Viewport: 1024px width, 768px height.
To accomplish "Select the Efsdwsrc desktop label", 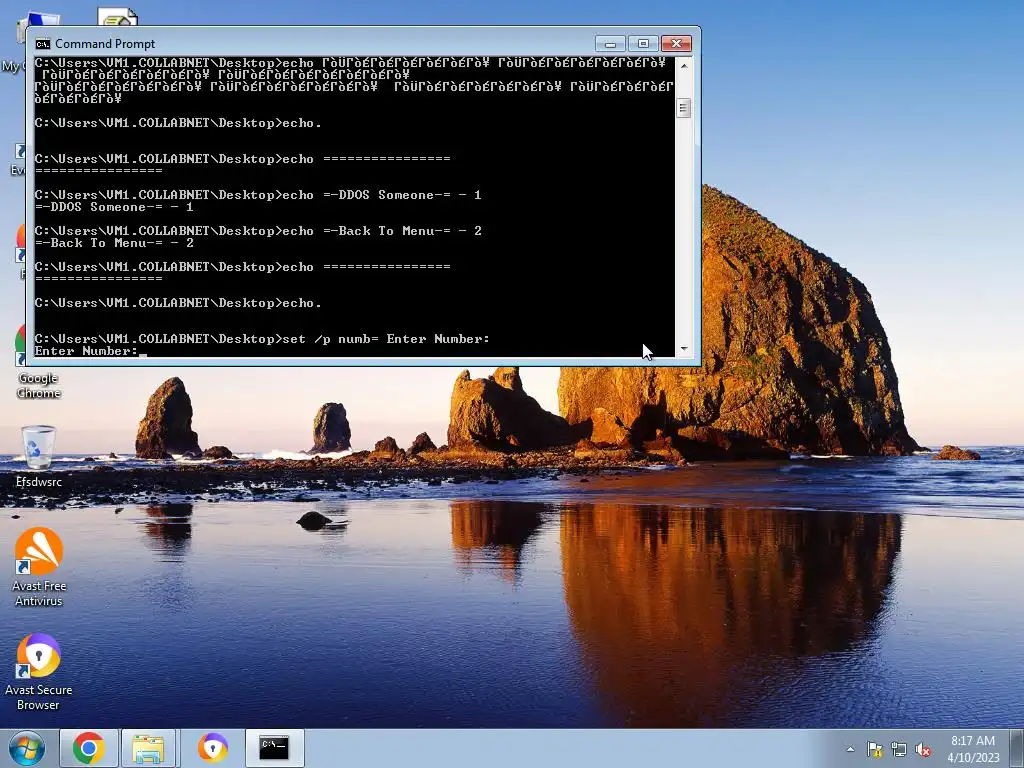I will pos(39,482).
